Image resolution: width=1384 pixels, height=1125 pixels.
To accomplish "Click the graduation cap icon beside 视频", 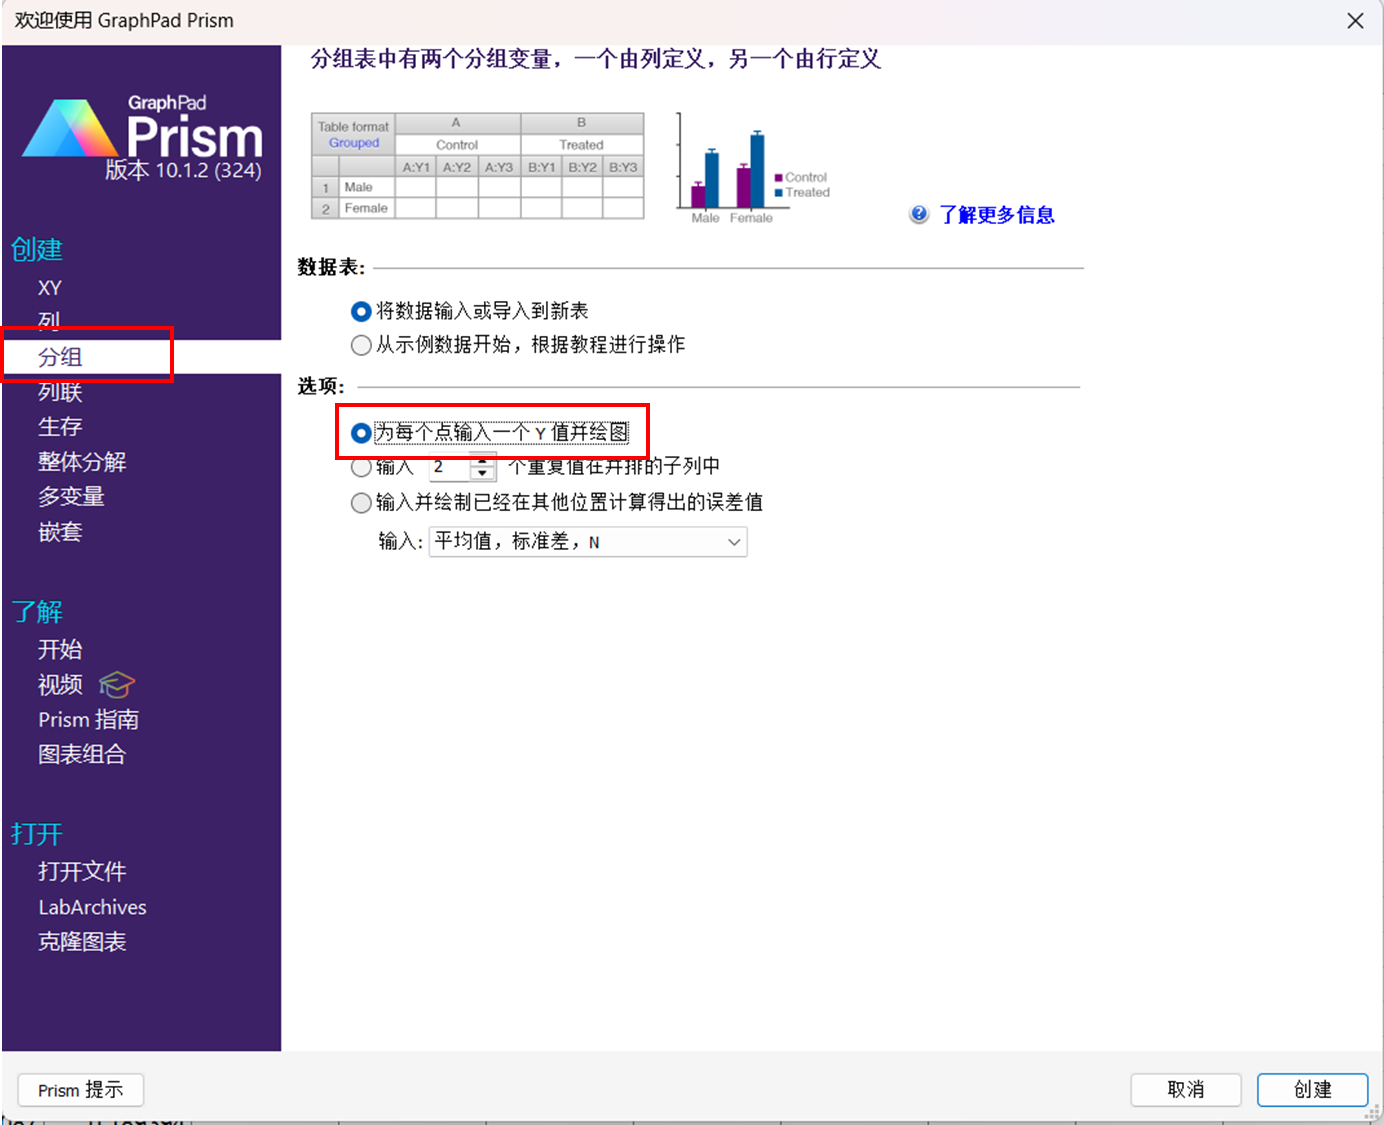I will (x=116, y=685).
